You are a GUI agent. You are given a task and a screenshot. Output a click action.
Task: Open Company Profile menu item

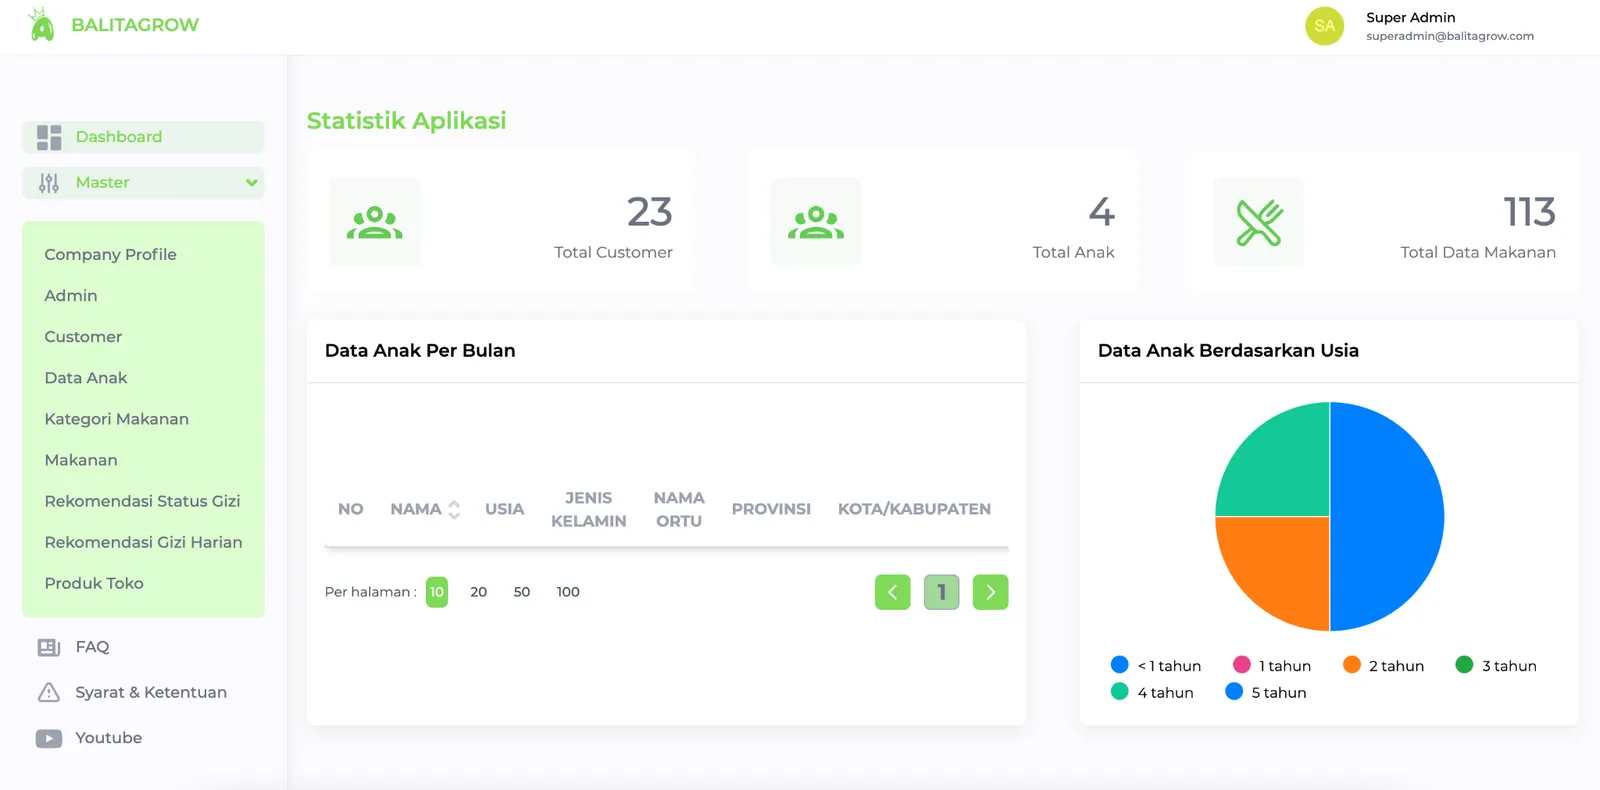[111, 255]
